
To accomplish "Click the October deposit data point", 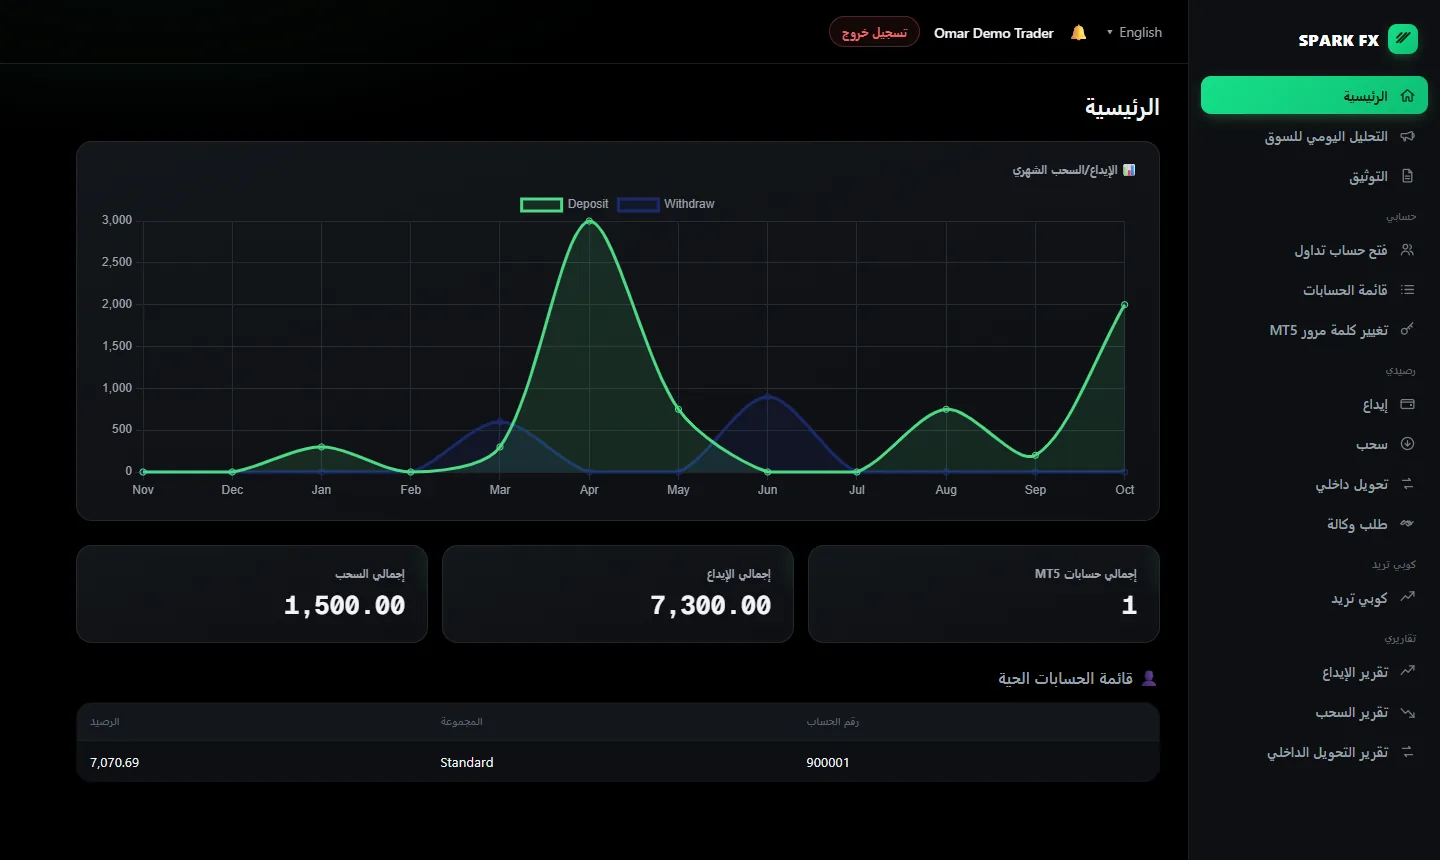I will 1124,305.
